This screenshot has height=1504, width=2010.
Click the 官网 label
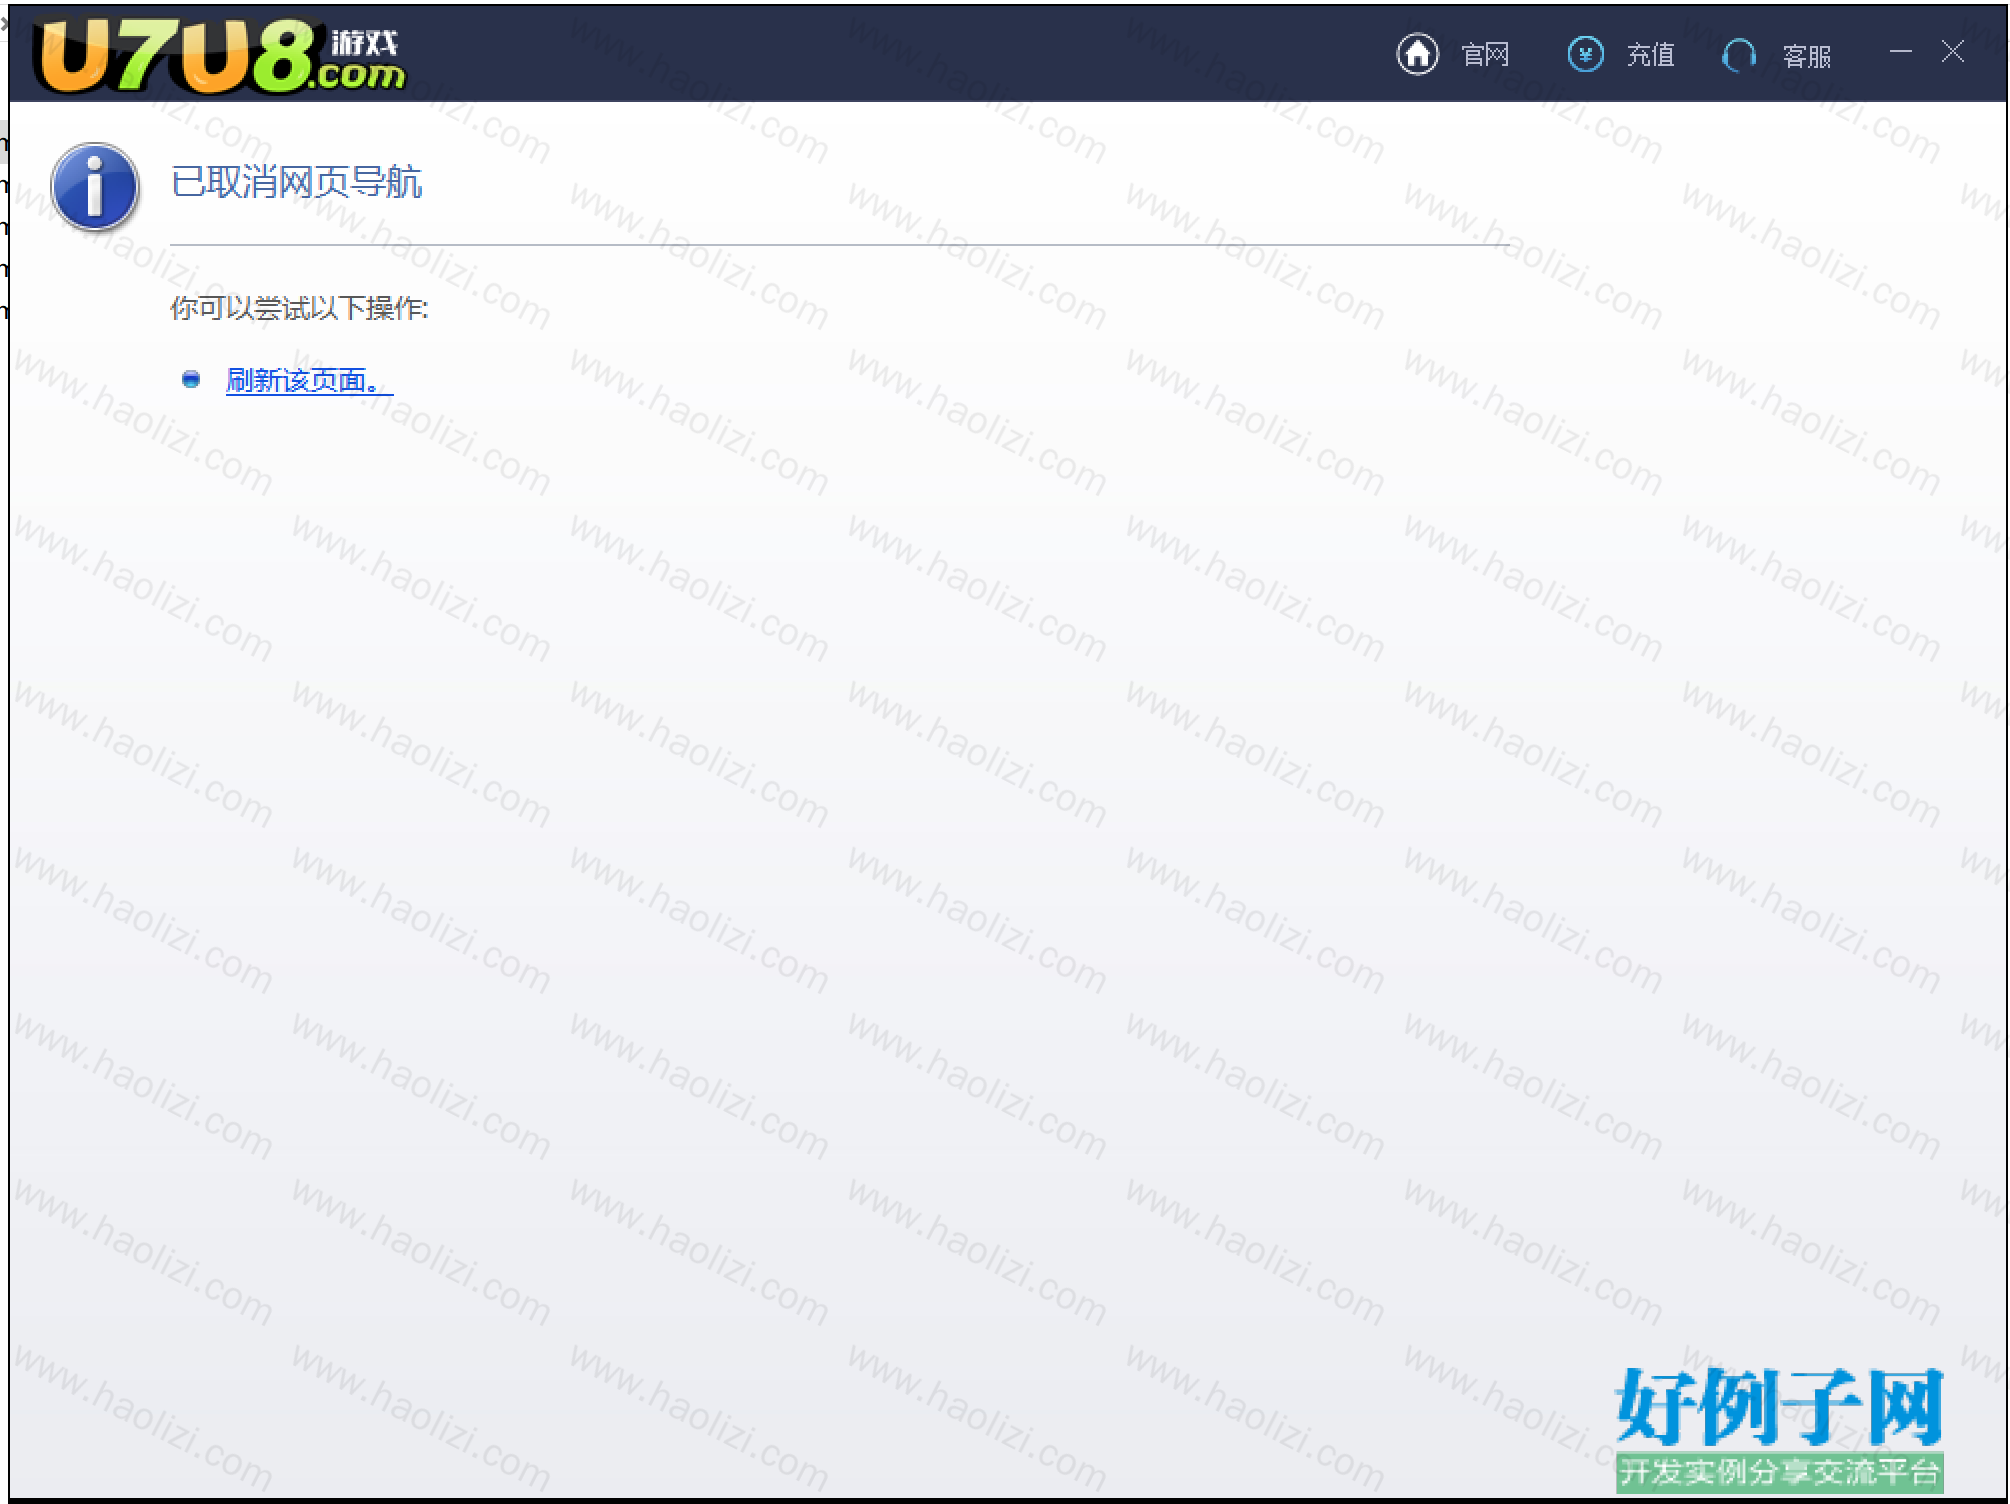pos(1485,55)
